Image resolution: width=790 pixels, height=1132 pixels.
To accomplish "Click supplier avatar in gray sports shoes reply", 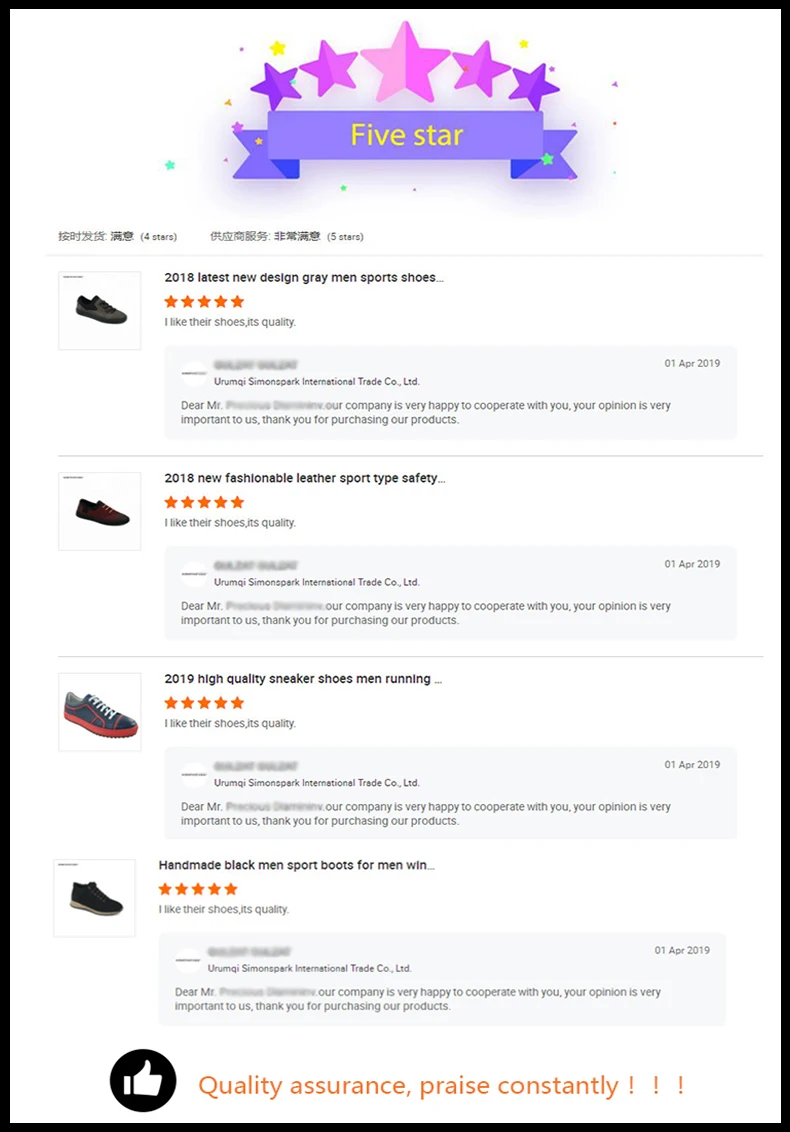I will point(194,374).
